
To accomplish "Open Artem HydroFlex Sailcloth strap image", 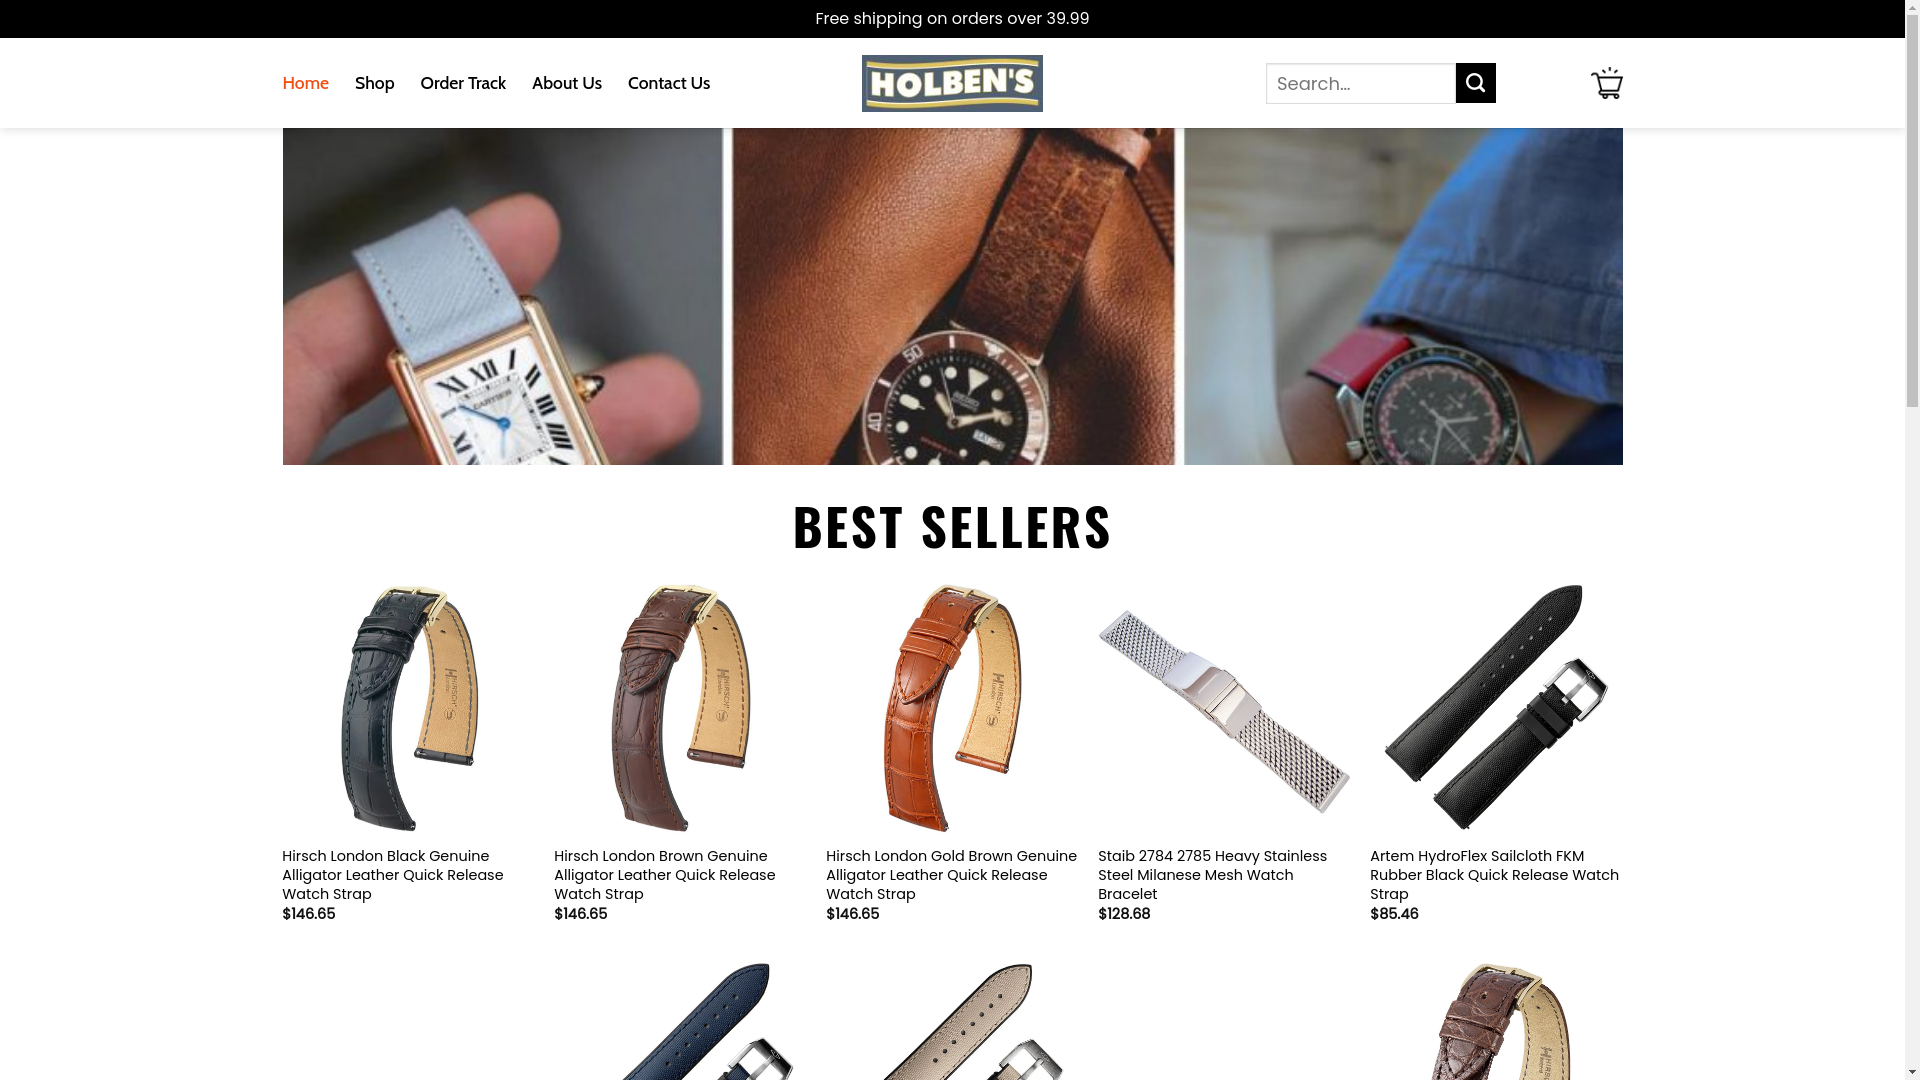I will [x=1496, y=708].
